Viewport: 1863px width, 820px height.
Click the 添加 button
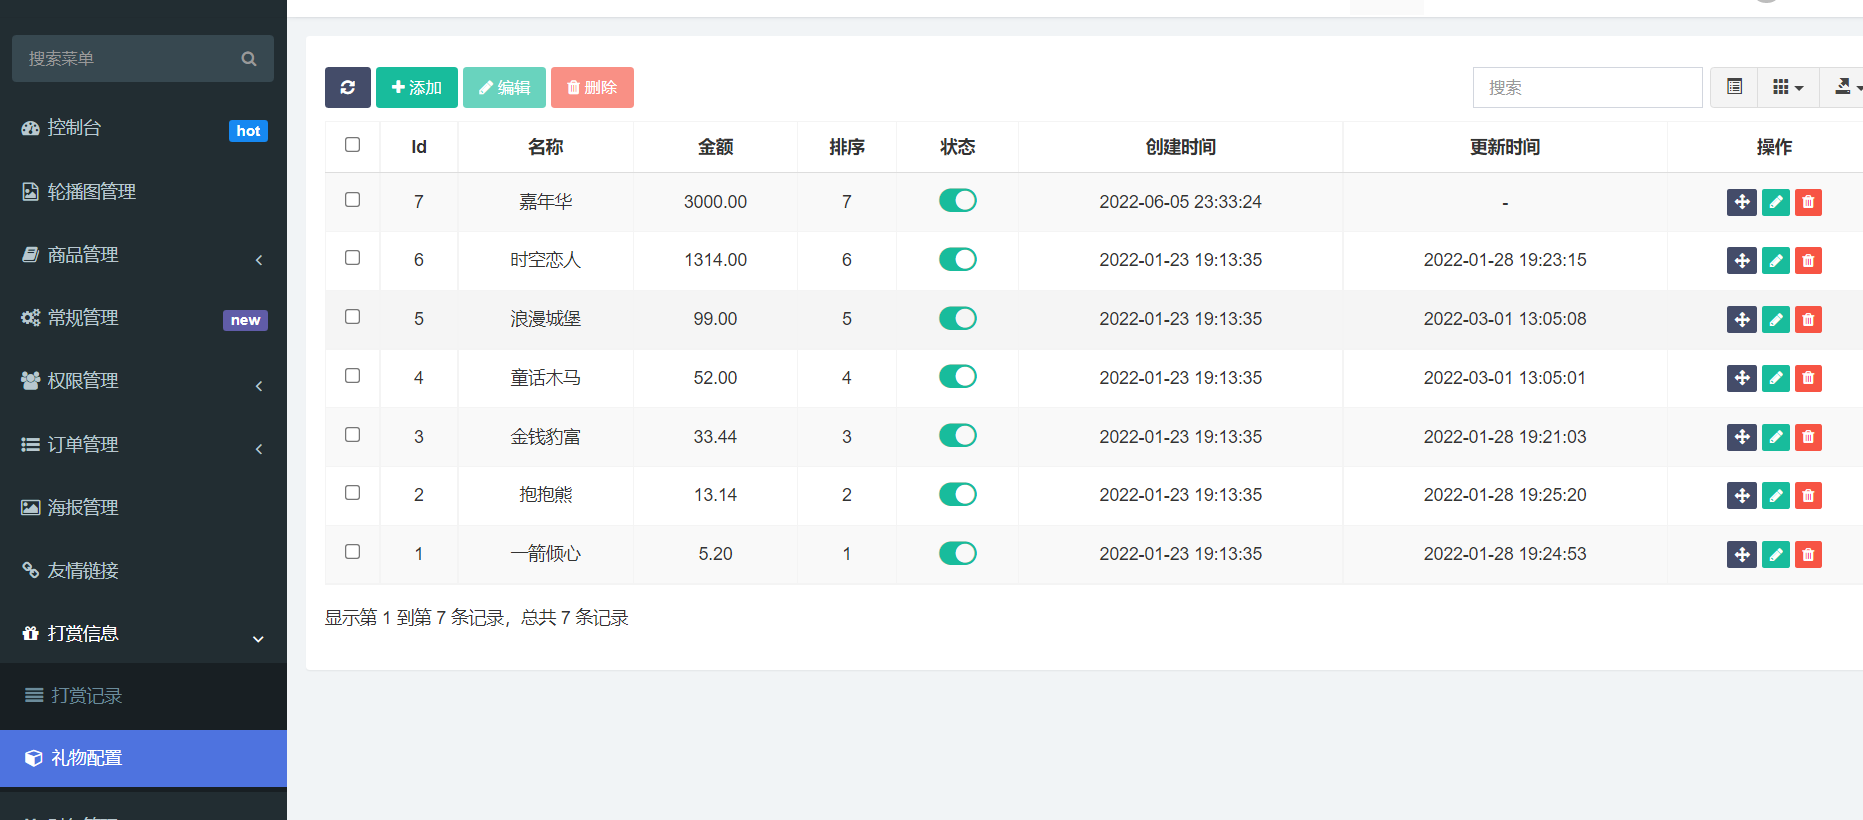(416, 88)
